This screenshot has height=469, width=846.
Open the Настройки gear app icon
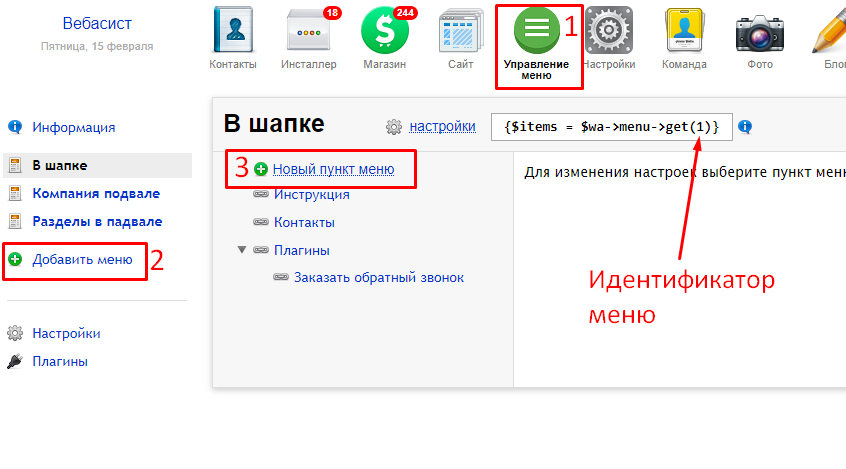[x=609, y=32]
